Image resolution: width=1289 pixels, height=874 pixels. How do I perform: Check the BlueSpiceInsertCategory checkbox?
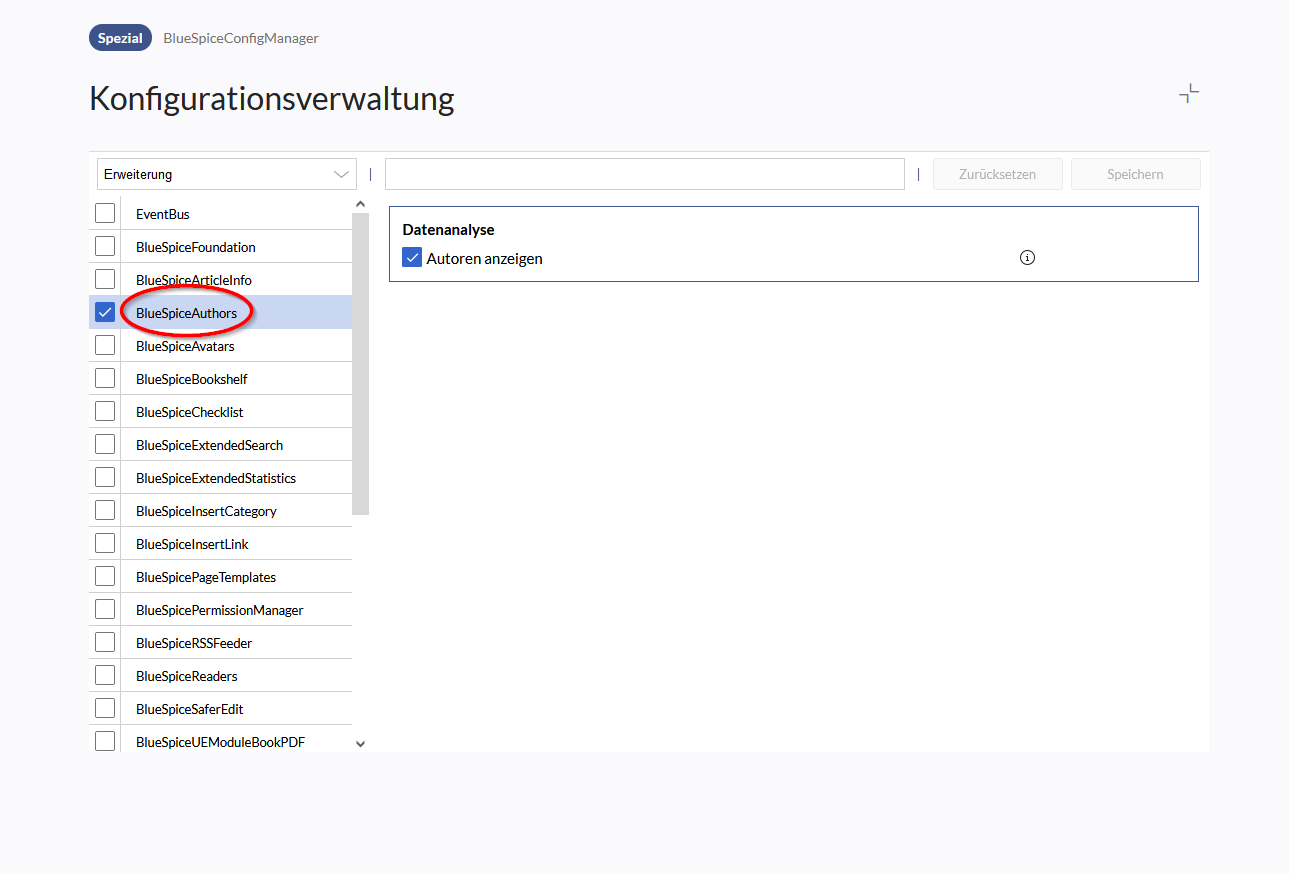pyautogui.click(x=105, y=510)
